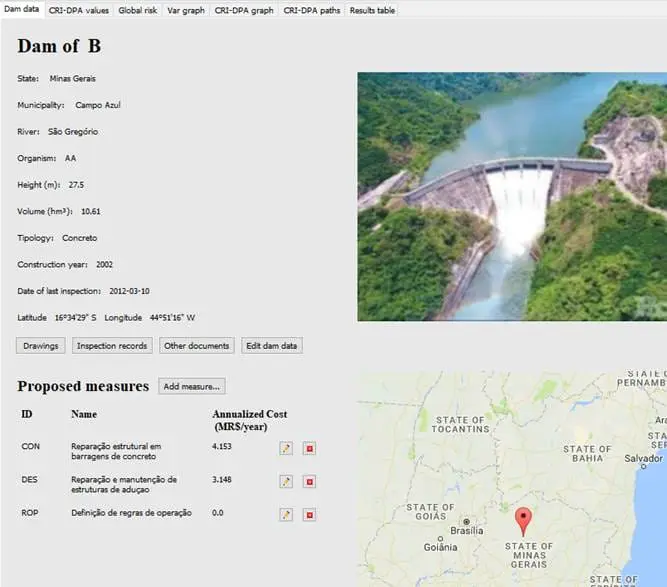Edit the CON measure with pencil icon
667x587 pixels.
[x=286, y=449]
